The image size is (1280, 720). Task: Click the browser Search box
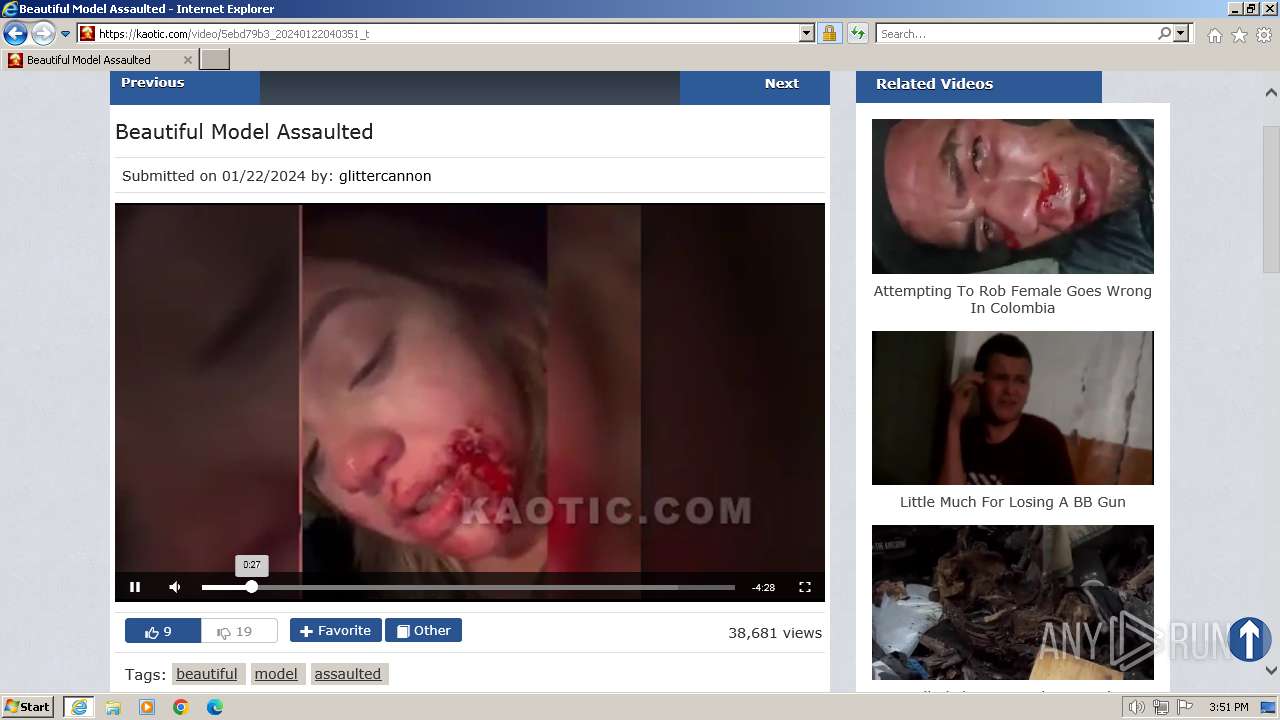pyautogui.click(x=1016, y=34)
